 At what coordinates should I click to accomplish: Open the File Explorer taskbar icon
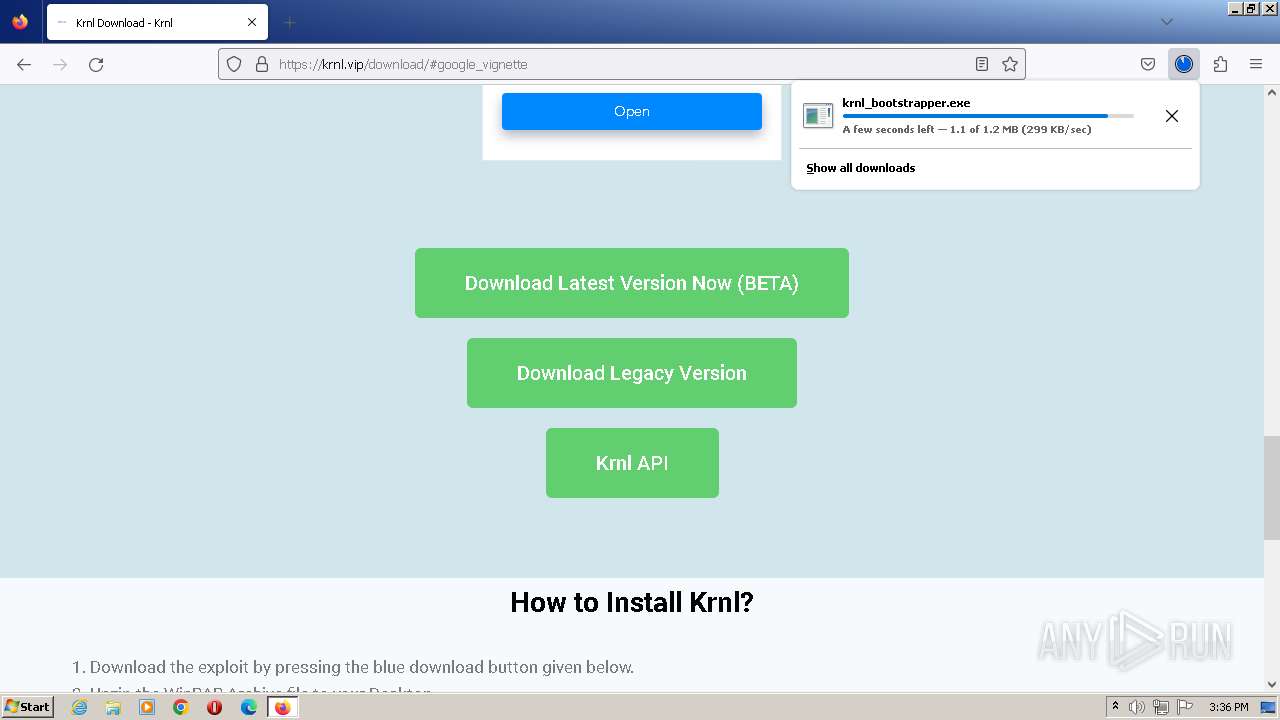click(113, 707)
